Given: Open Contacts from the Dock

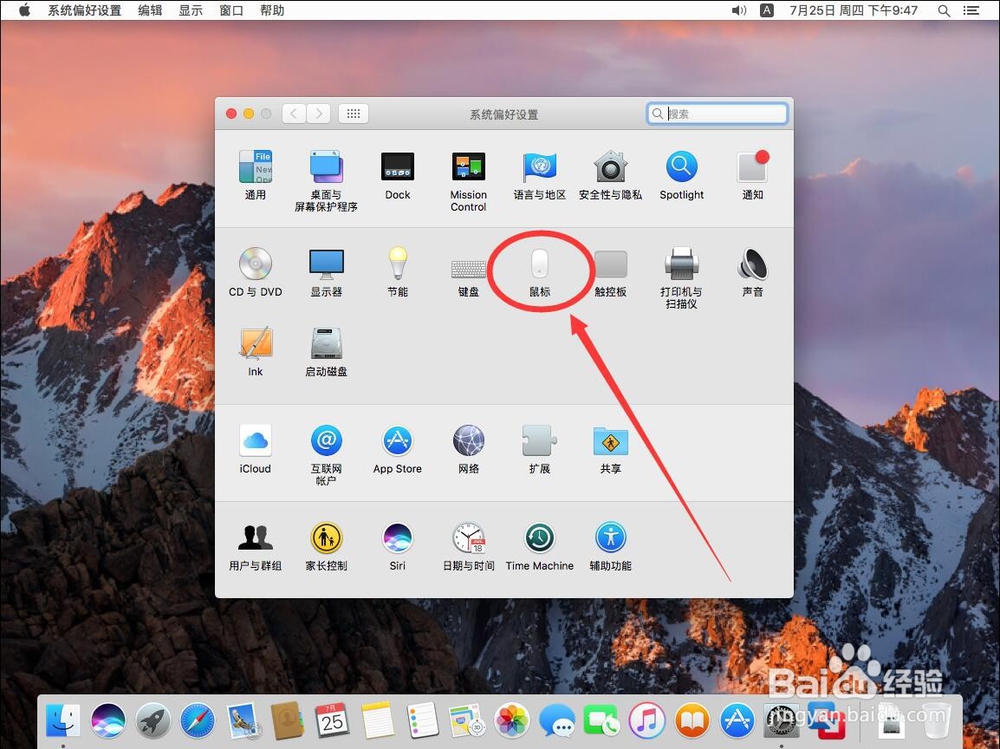Looking at the screenshot, I should pos(288,720).
